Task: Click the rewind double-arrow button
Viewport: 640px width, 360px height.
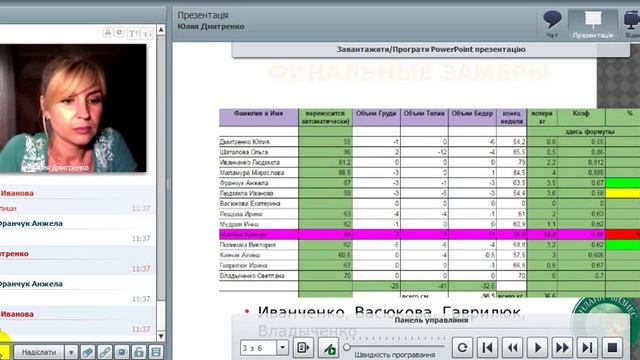Action: tap(513, 348)
